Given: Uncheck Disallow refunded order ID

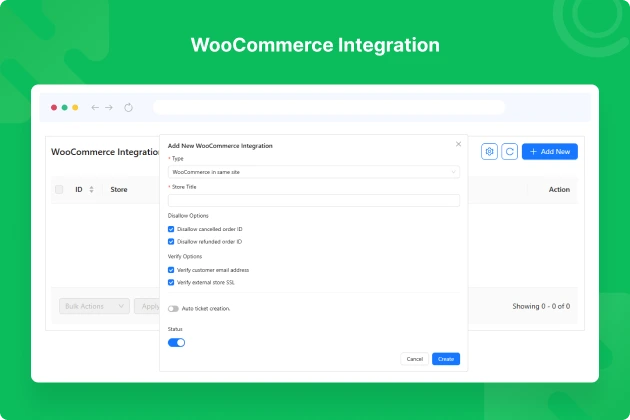Looking at the screenshot, I should (x=171, y=242).
